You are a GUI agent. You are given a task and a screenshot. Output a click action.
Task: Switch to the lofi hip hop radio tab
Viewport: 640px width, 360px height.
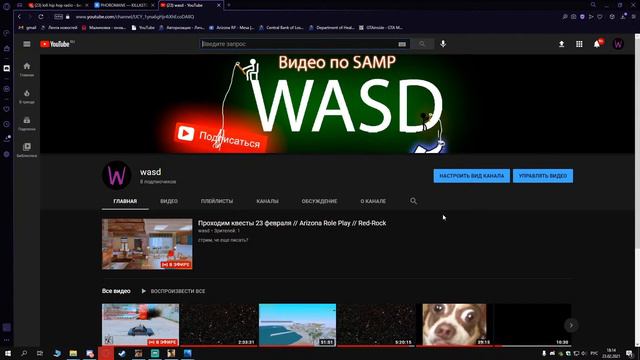(x=58, y=5)
